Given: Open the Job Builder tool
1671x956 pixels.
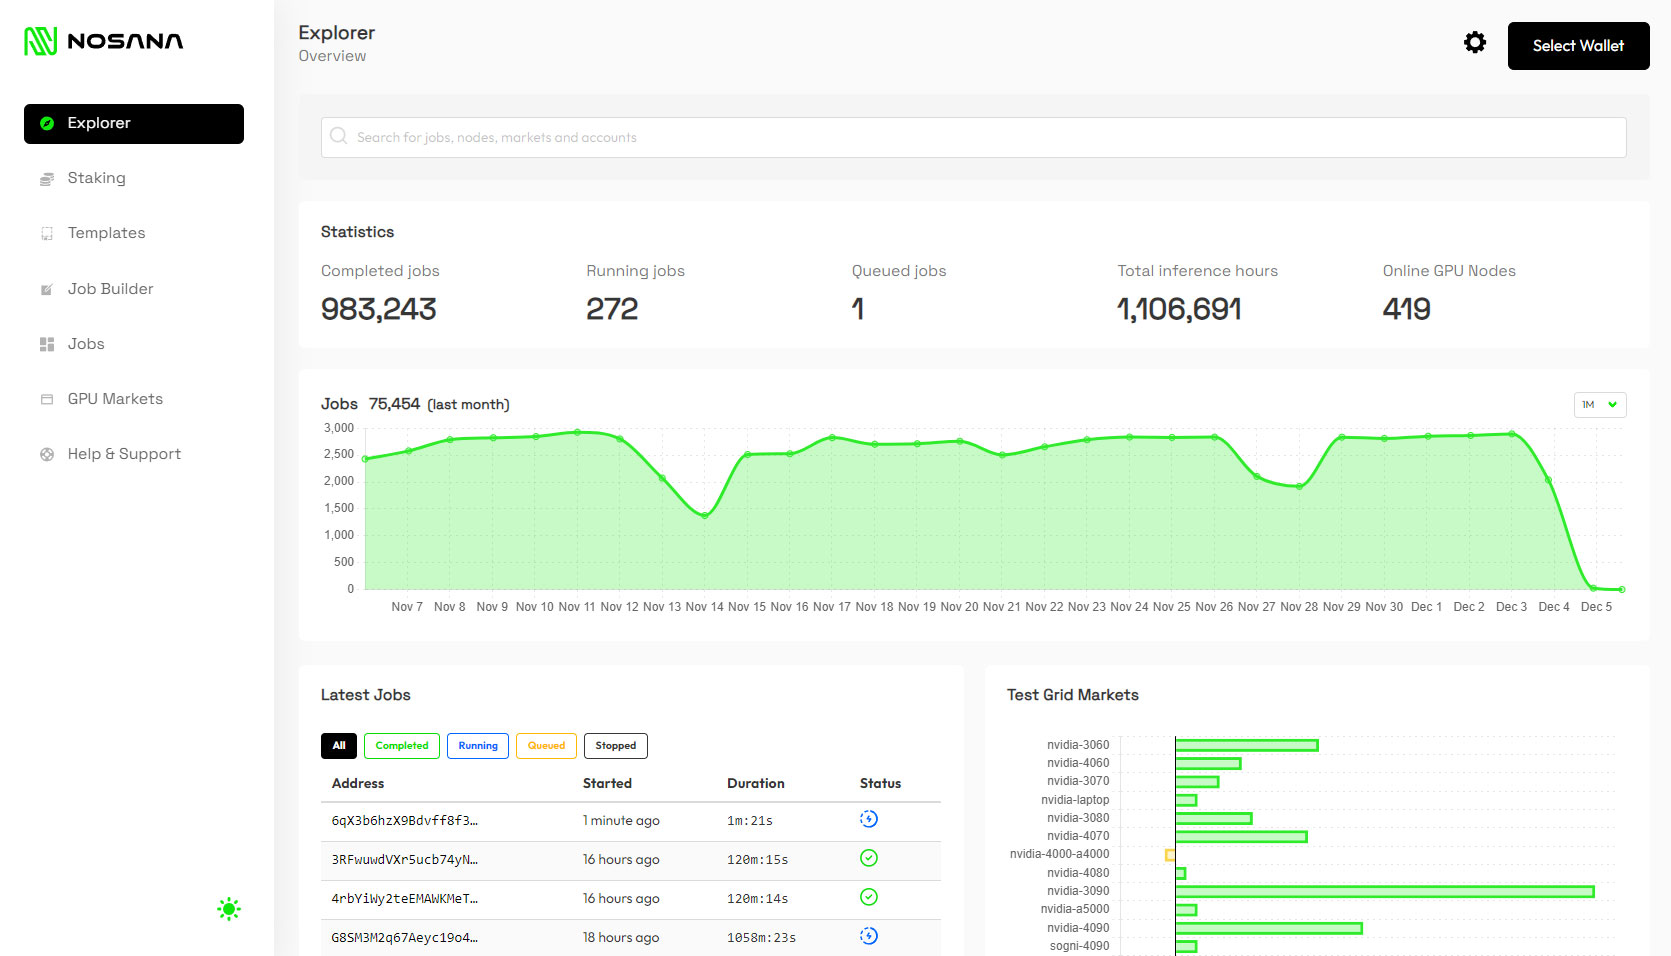Looking at the screenshot, I should 110,289.
